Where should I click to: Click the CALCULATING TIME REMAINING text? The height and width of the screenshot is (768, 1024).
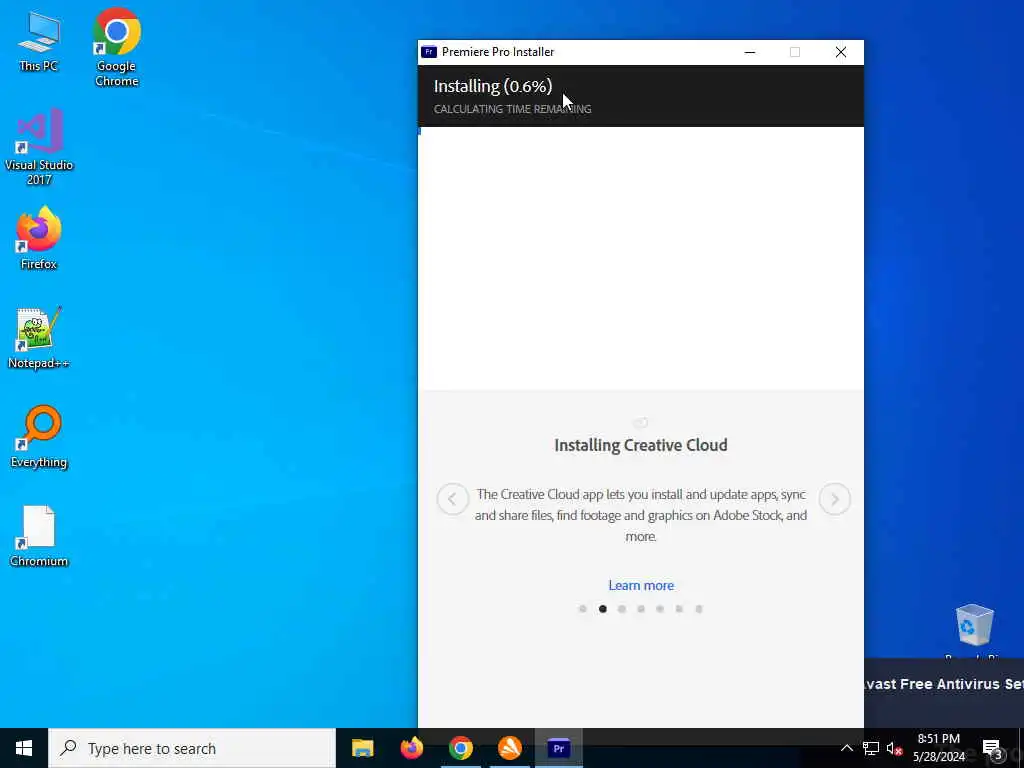pos(513,109)
